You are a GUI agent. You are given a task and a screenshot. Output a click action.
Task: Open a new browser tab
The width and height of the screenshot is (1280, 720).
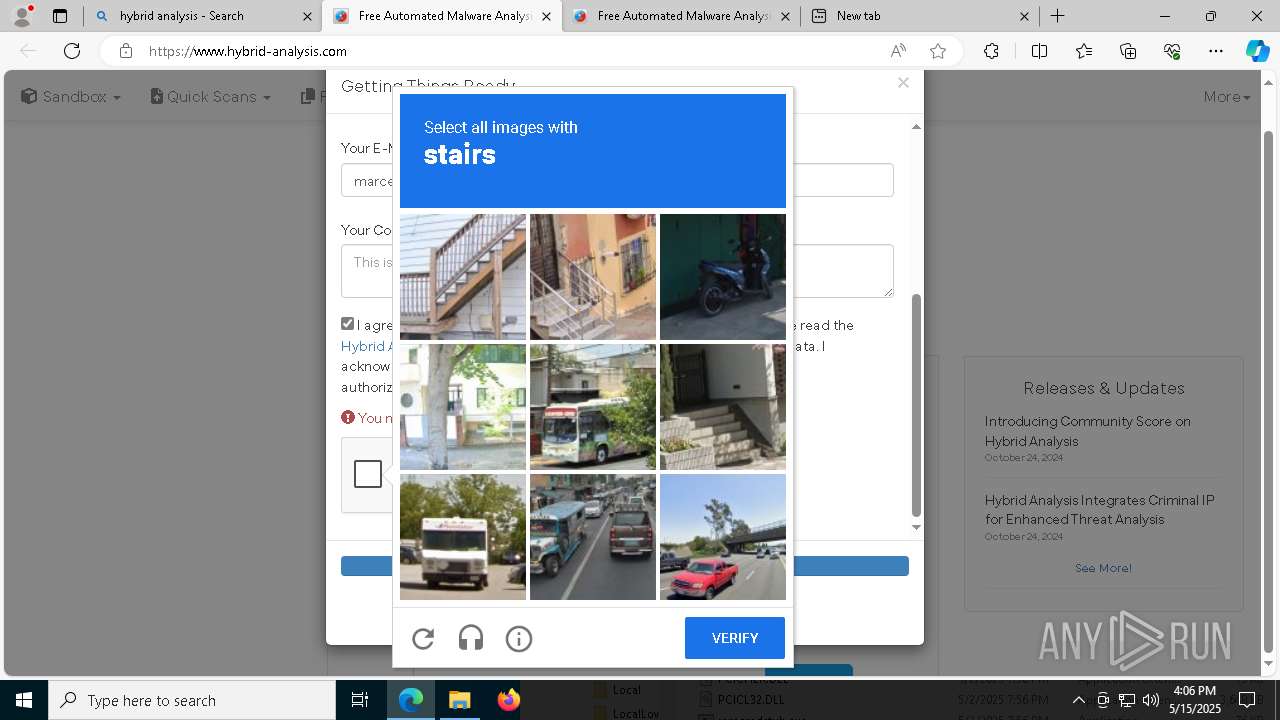1057,16
